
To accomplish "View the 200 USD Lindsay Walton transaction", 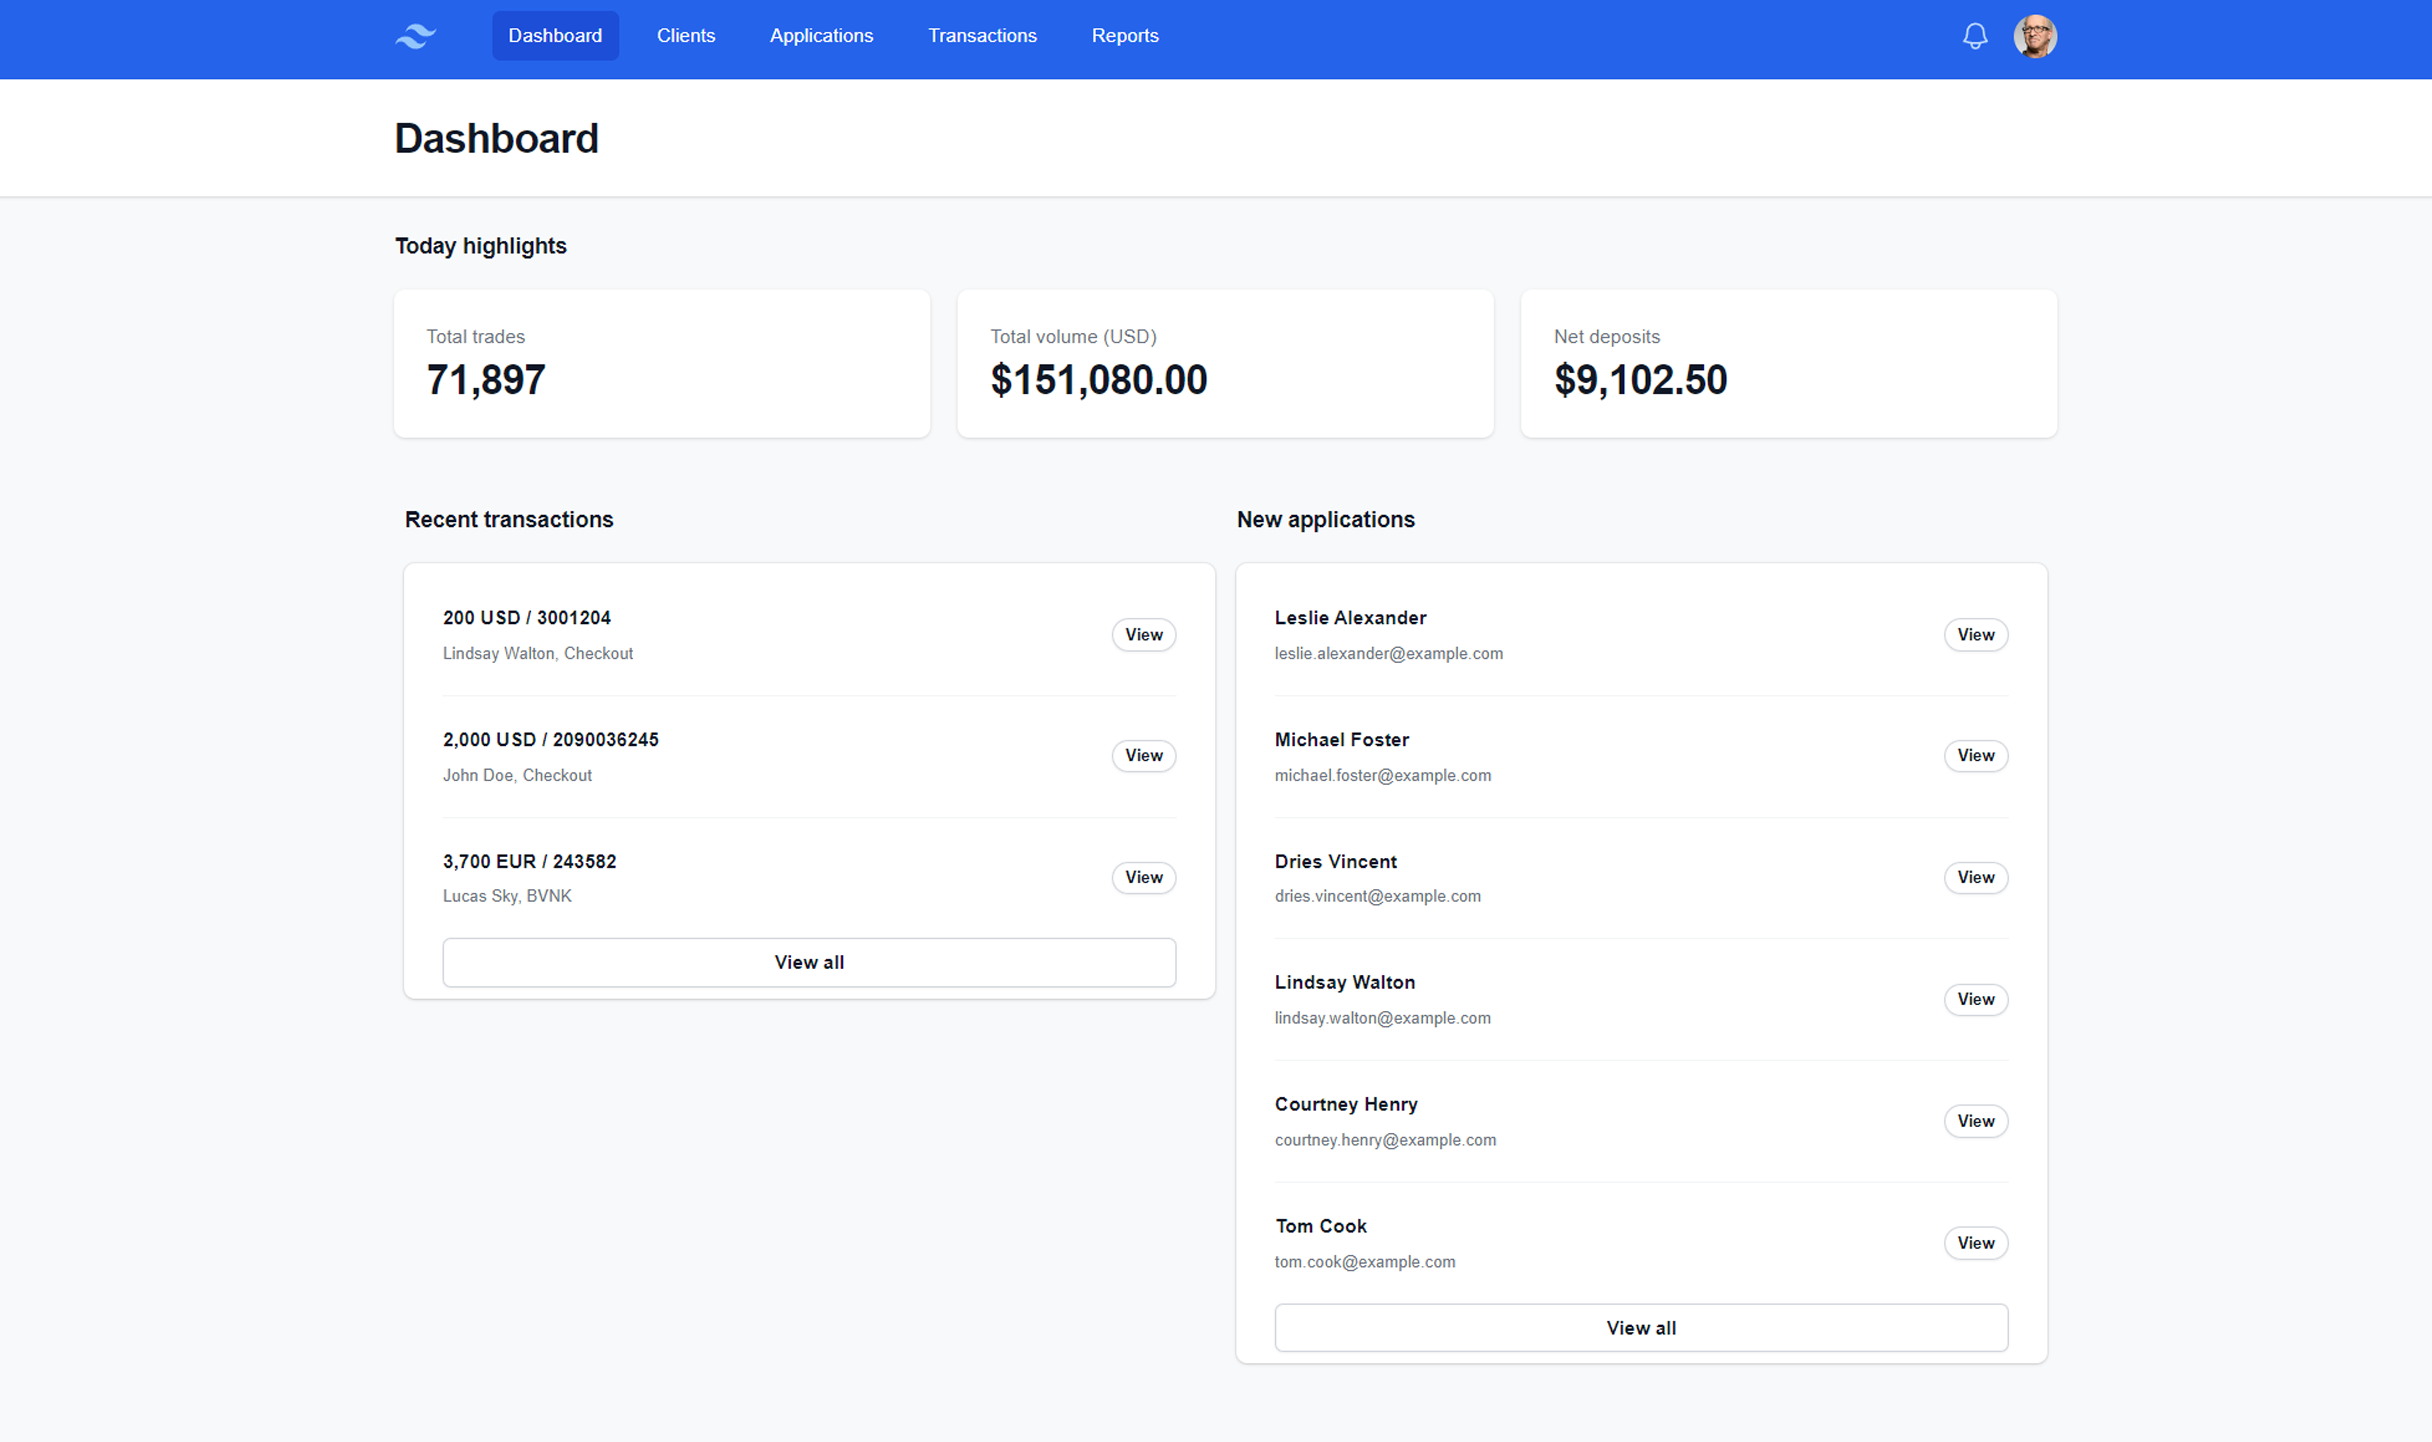I will click(x=1143, y=634).
